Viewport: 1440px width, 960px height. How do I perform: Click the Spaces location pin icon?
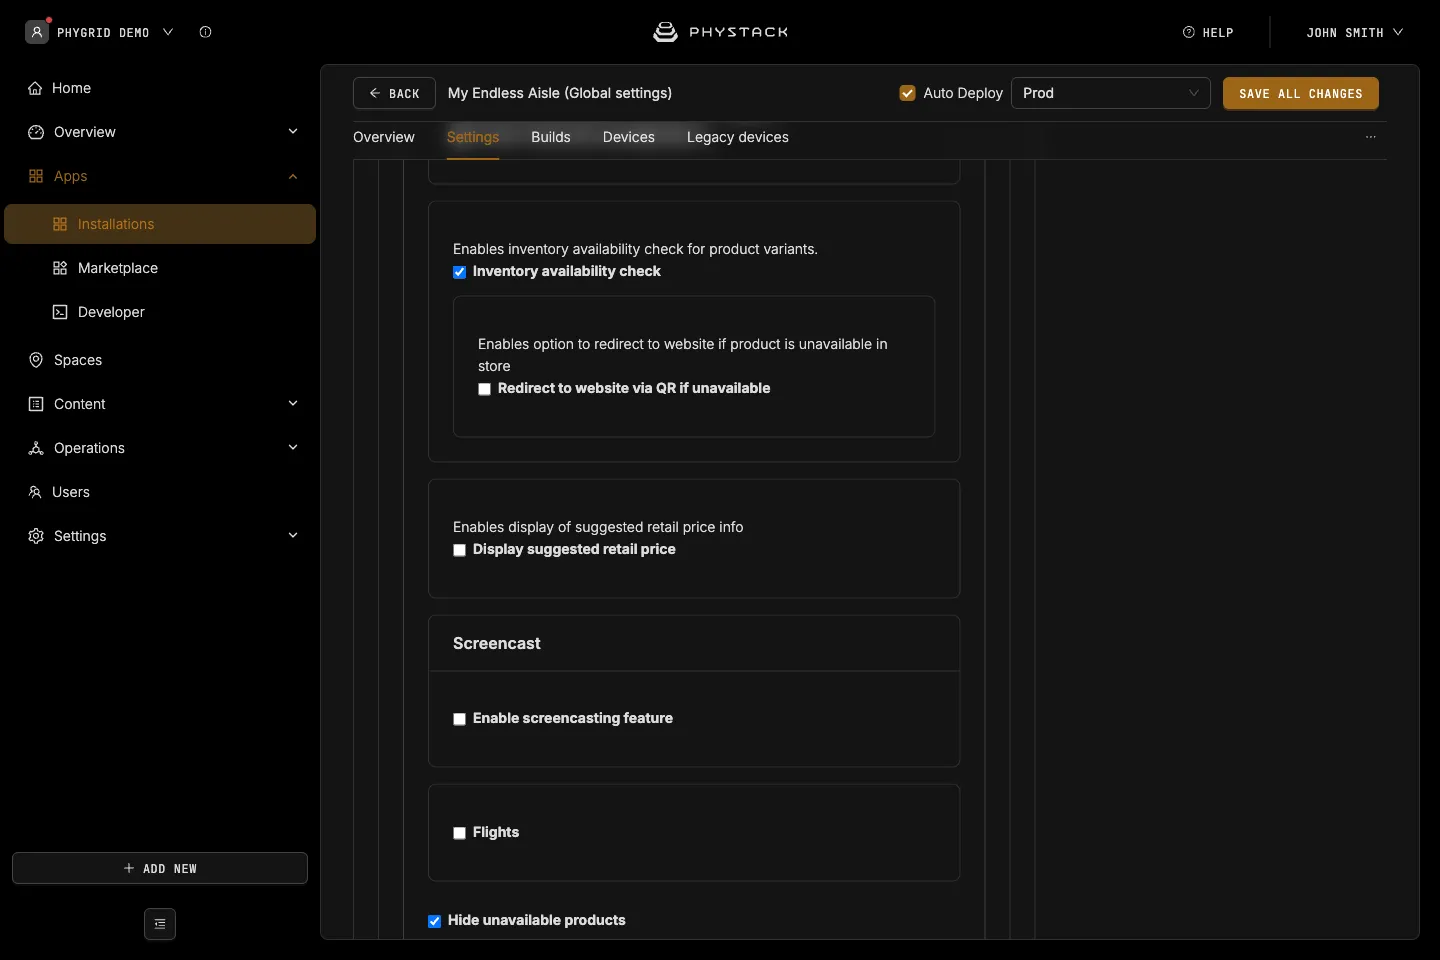click(x=36, y=360)
